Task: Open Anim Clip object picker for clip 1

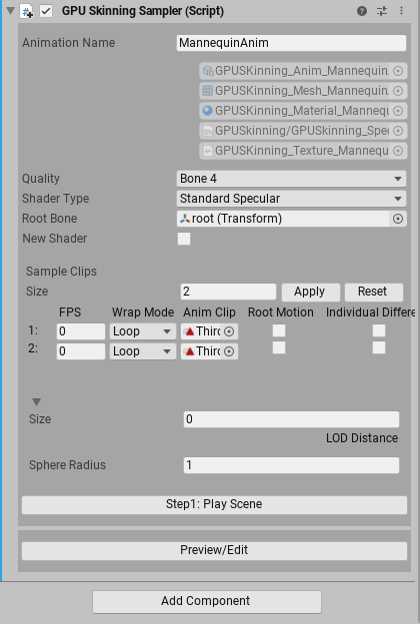Action: (x=229, y=331)
